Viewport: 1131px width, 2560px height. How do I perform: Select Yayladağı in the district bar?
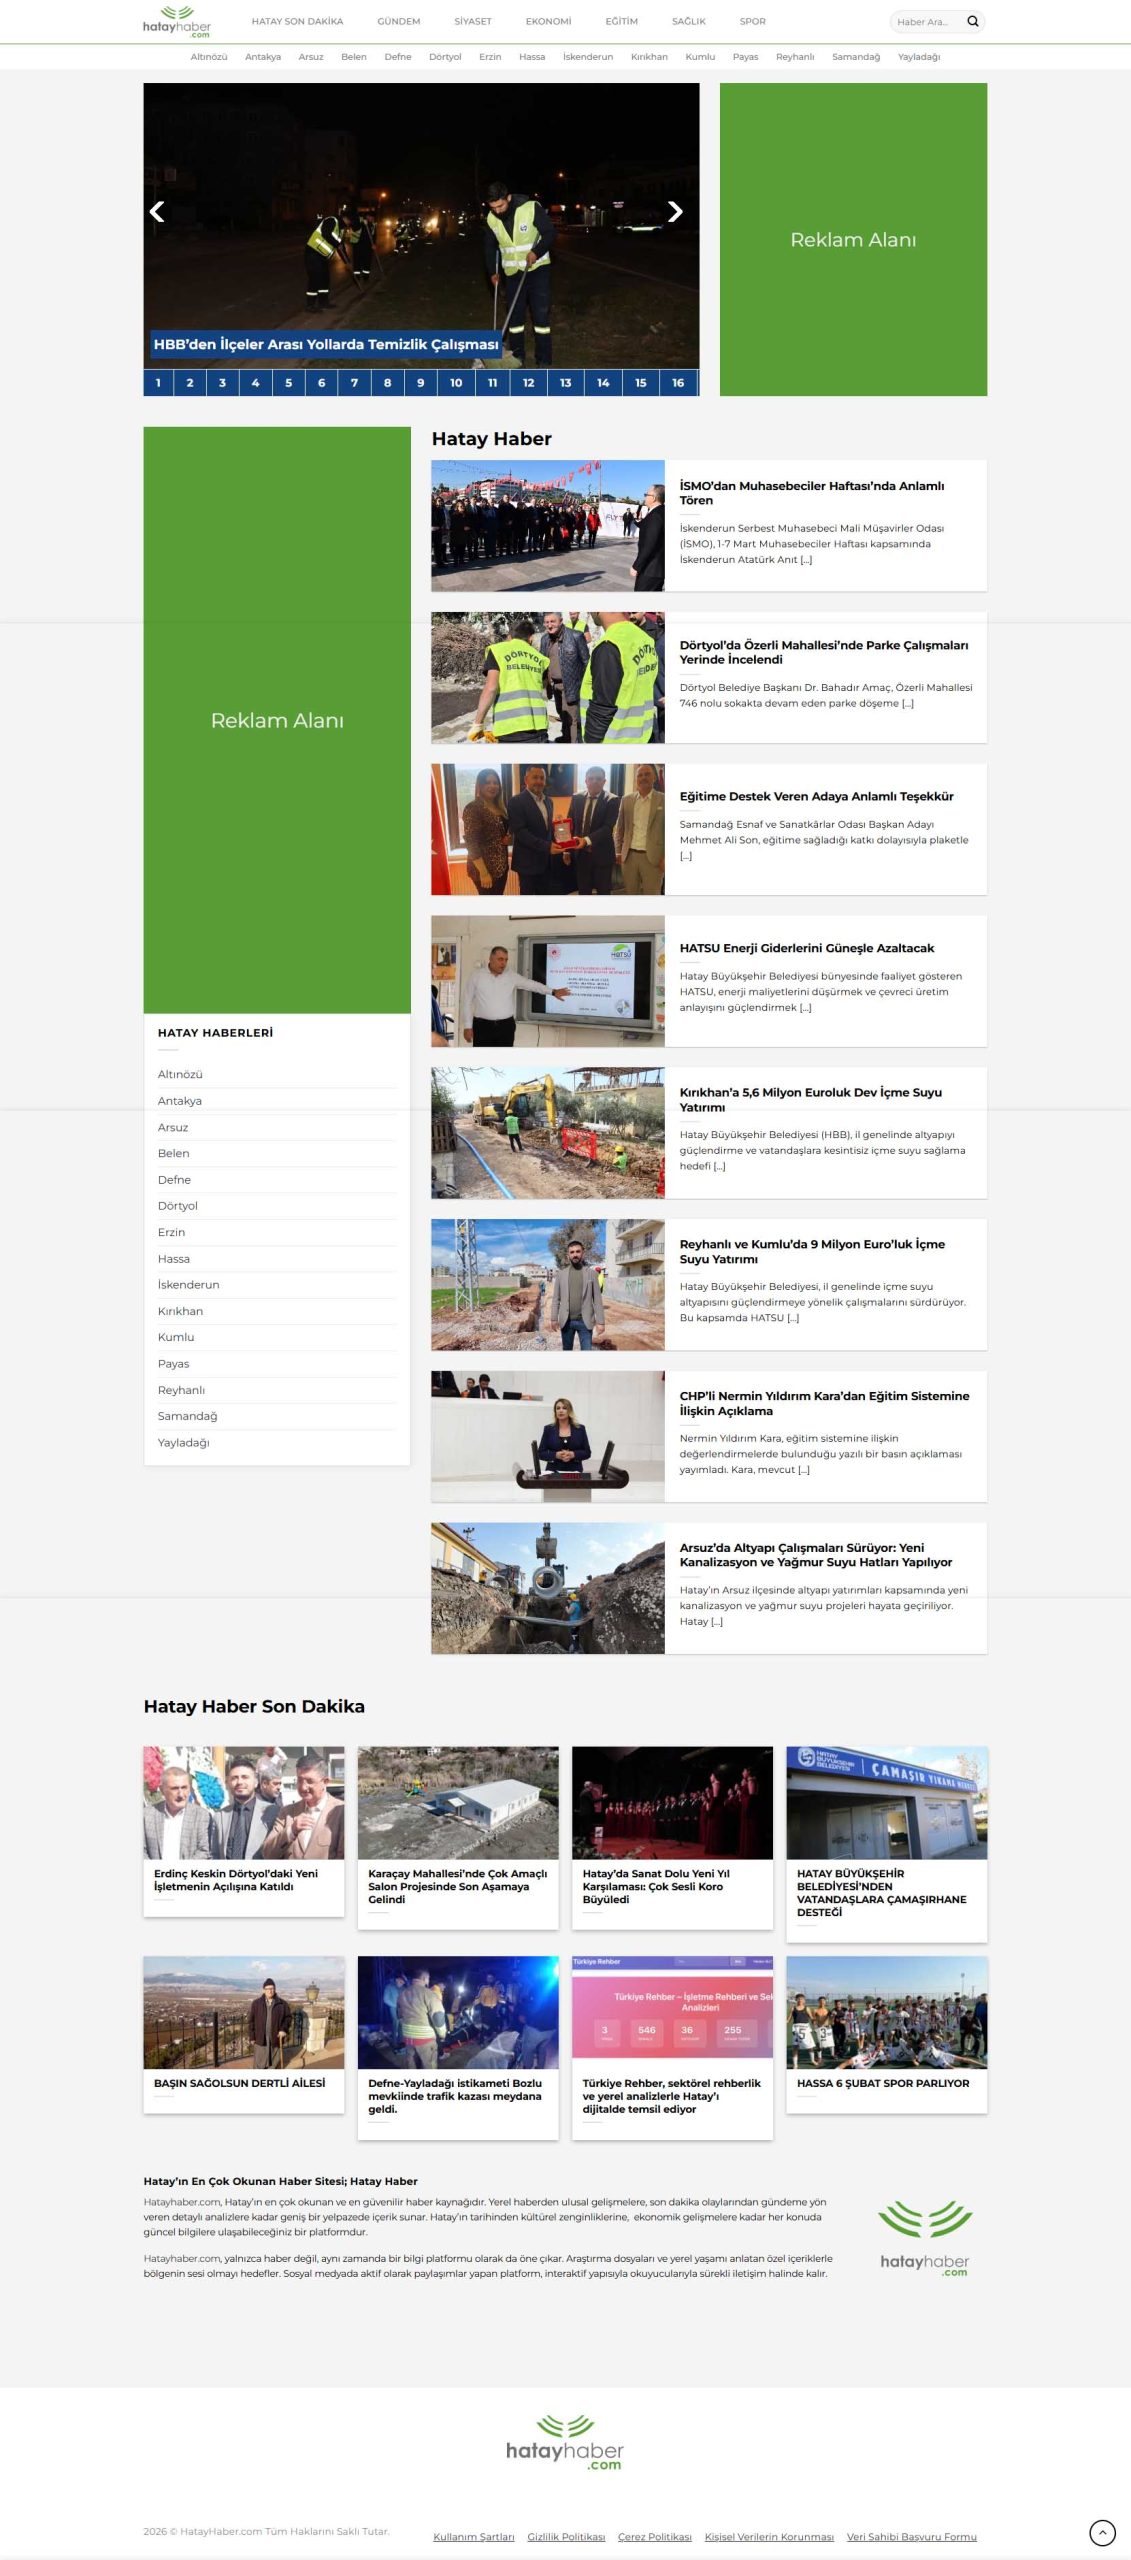click(x=919, y=57)
